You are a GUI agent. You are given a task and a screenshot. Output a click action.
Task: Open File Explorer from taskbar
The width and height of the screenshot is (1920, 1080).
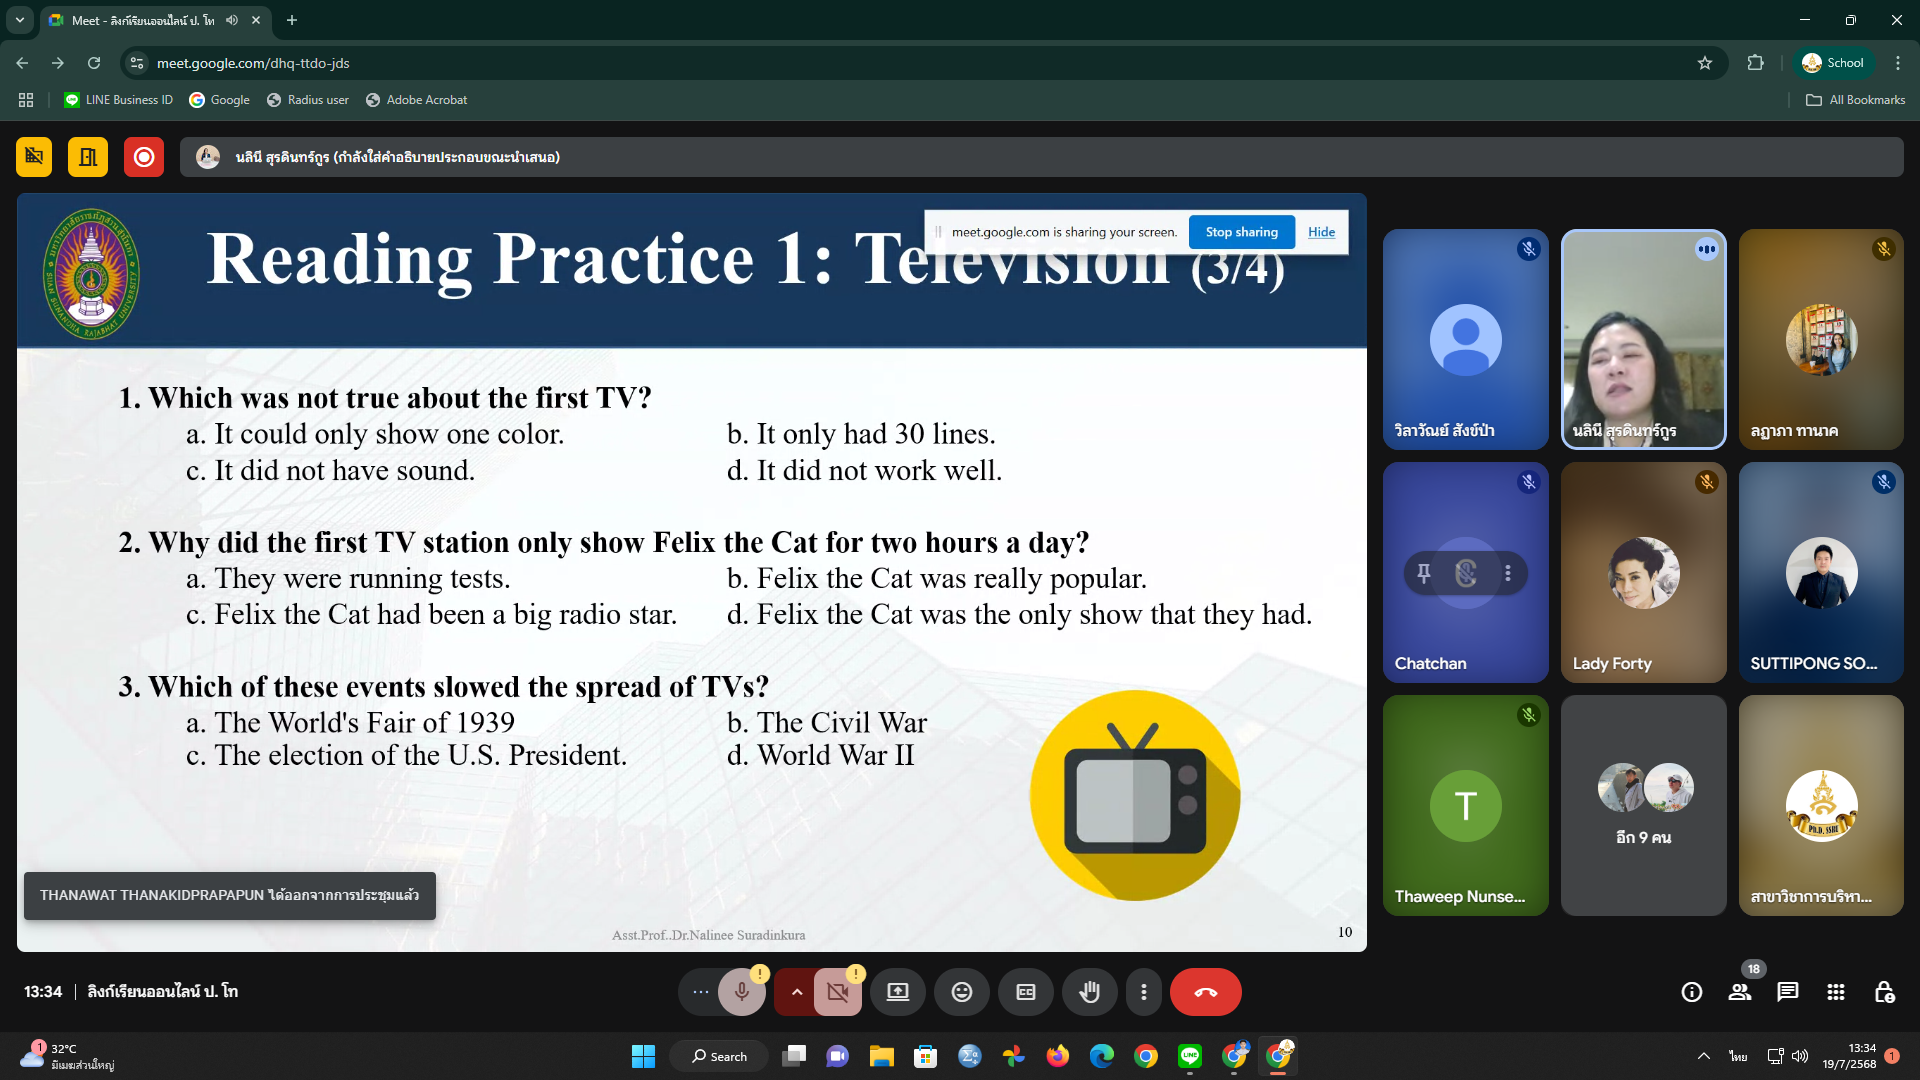881,1056
